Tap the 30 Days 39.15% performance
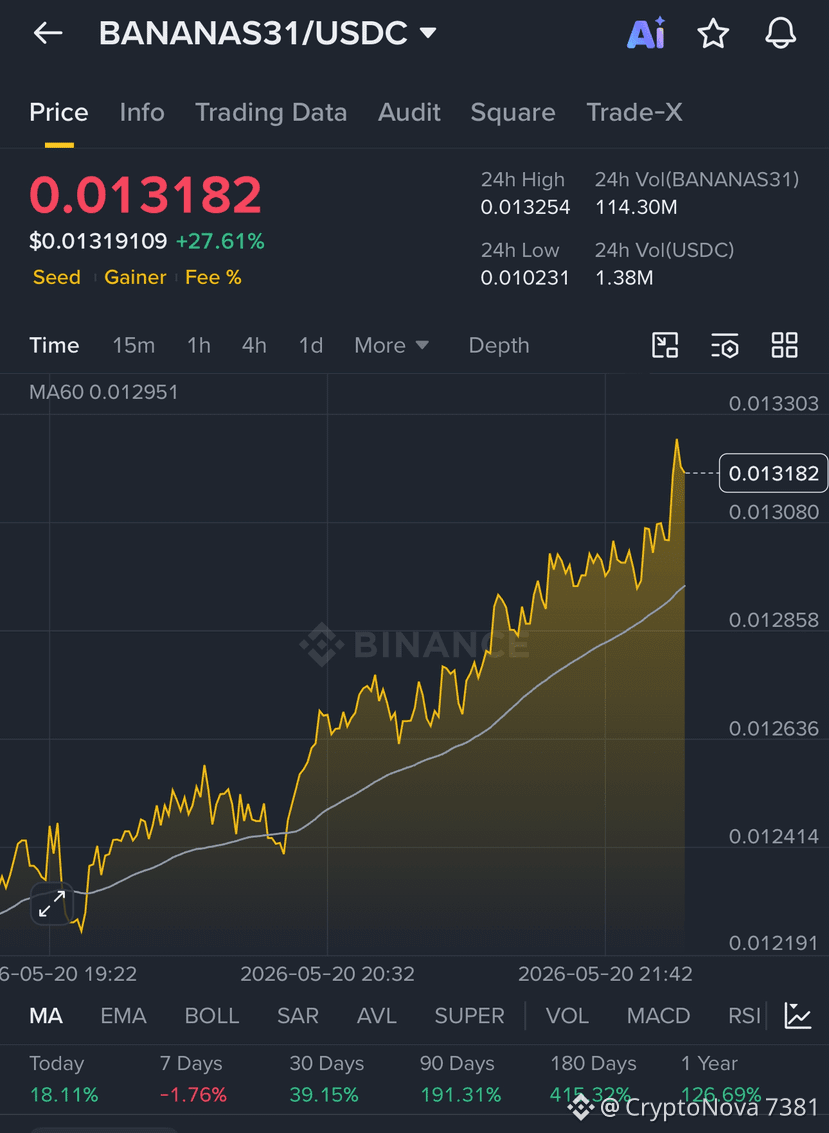The width and height of the screenshot is (829, 1133). (326, 1080)
